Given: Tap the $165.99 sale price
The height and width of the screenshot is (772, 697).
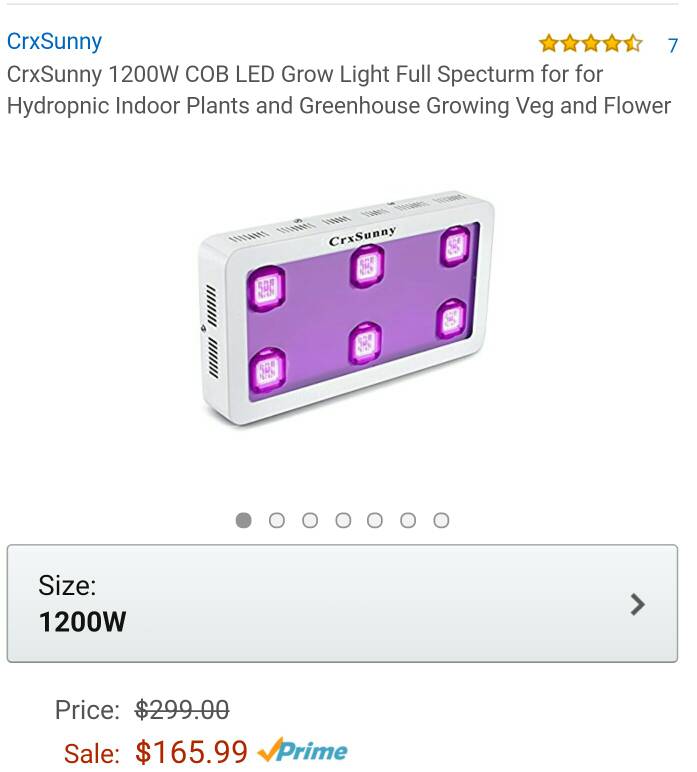Looking at the screenshot, I should pos(191,752).
